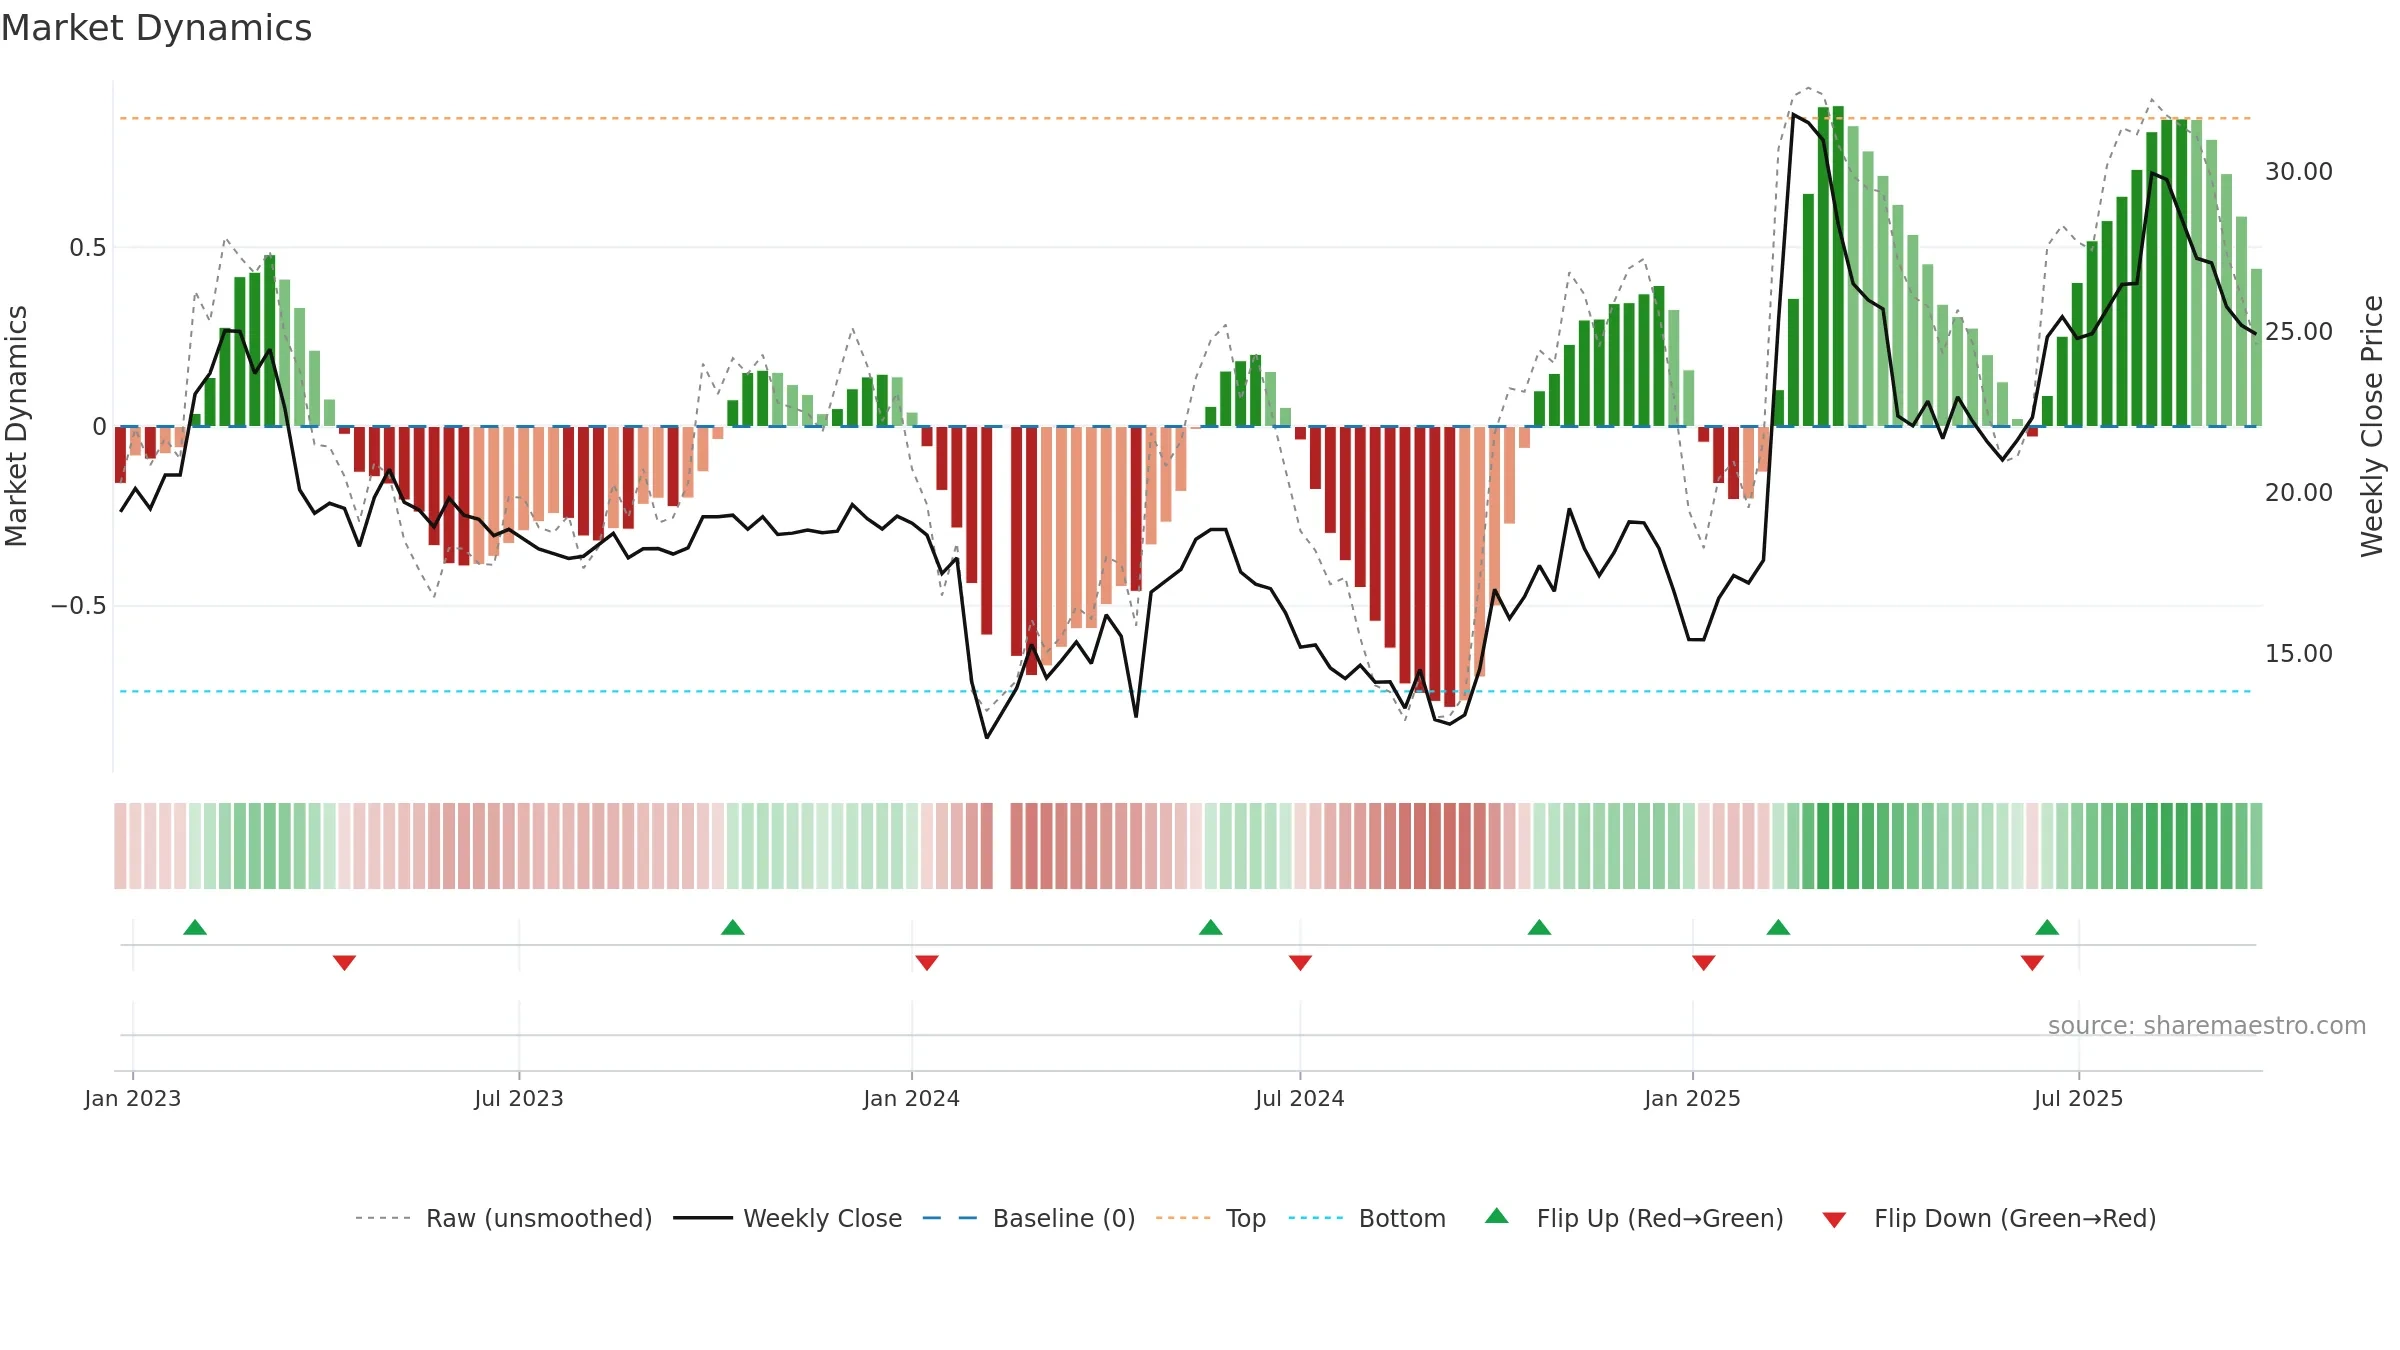Click the 25.00 price axis tick

(2299, 332)
